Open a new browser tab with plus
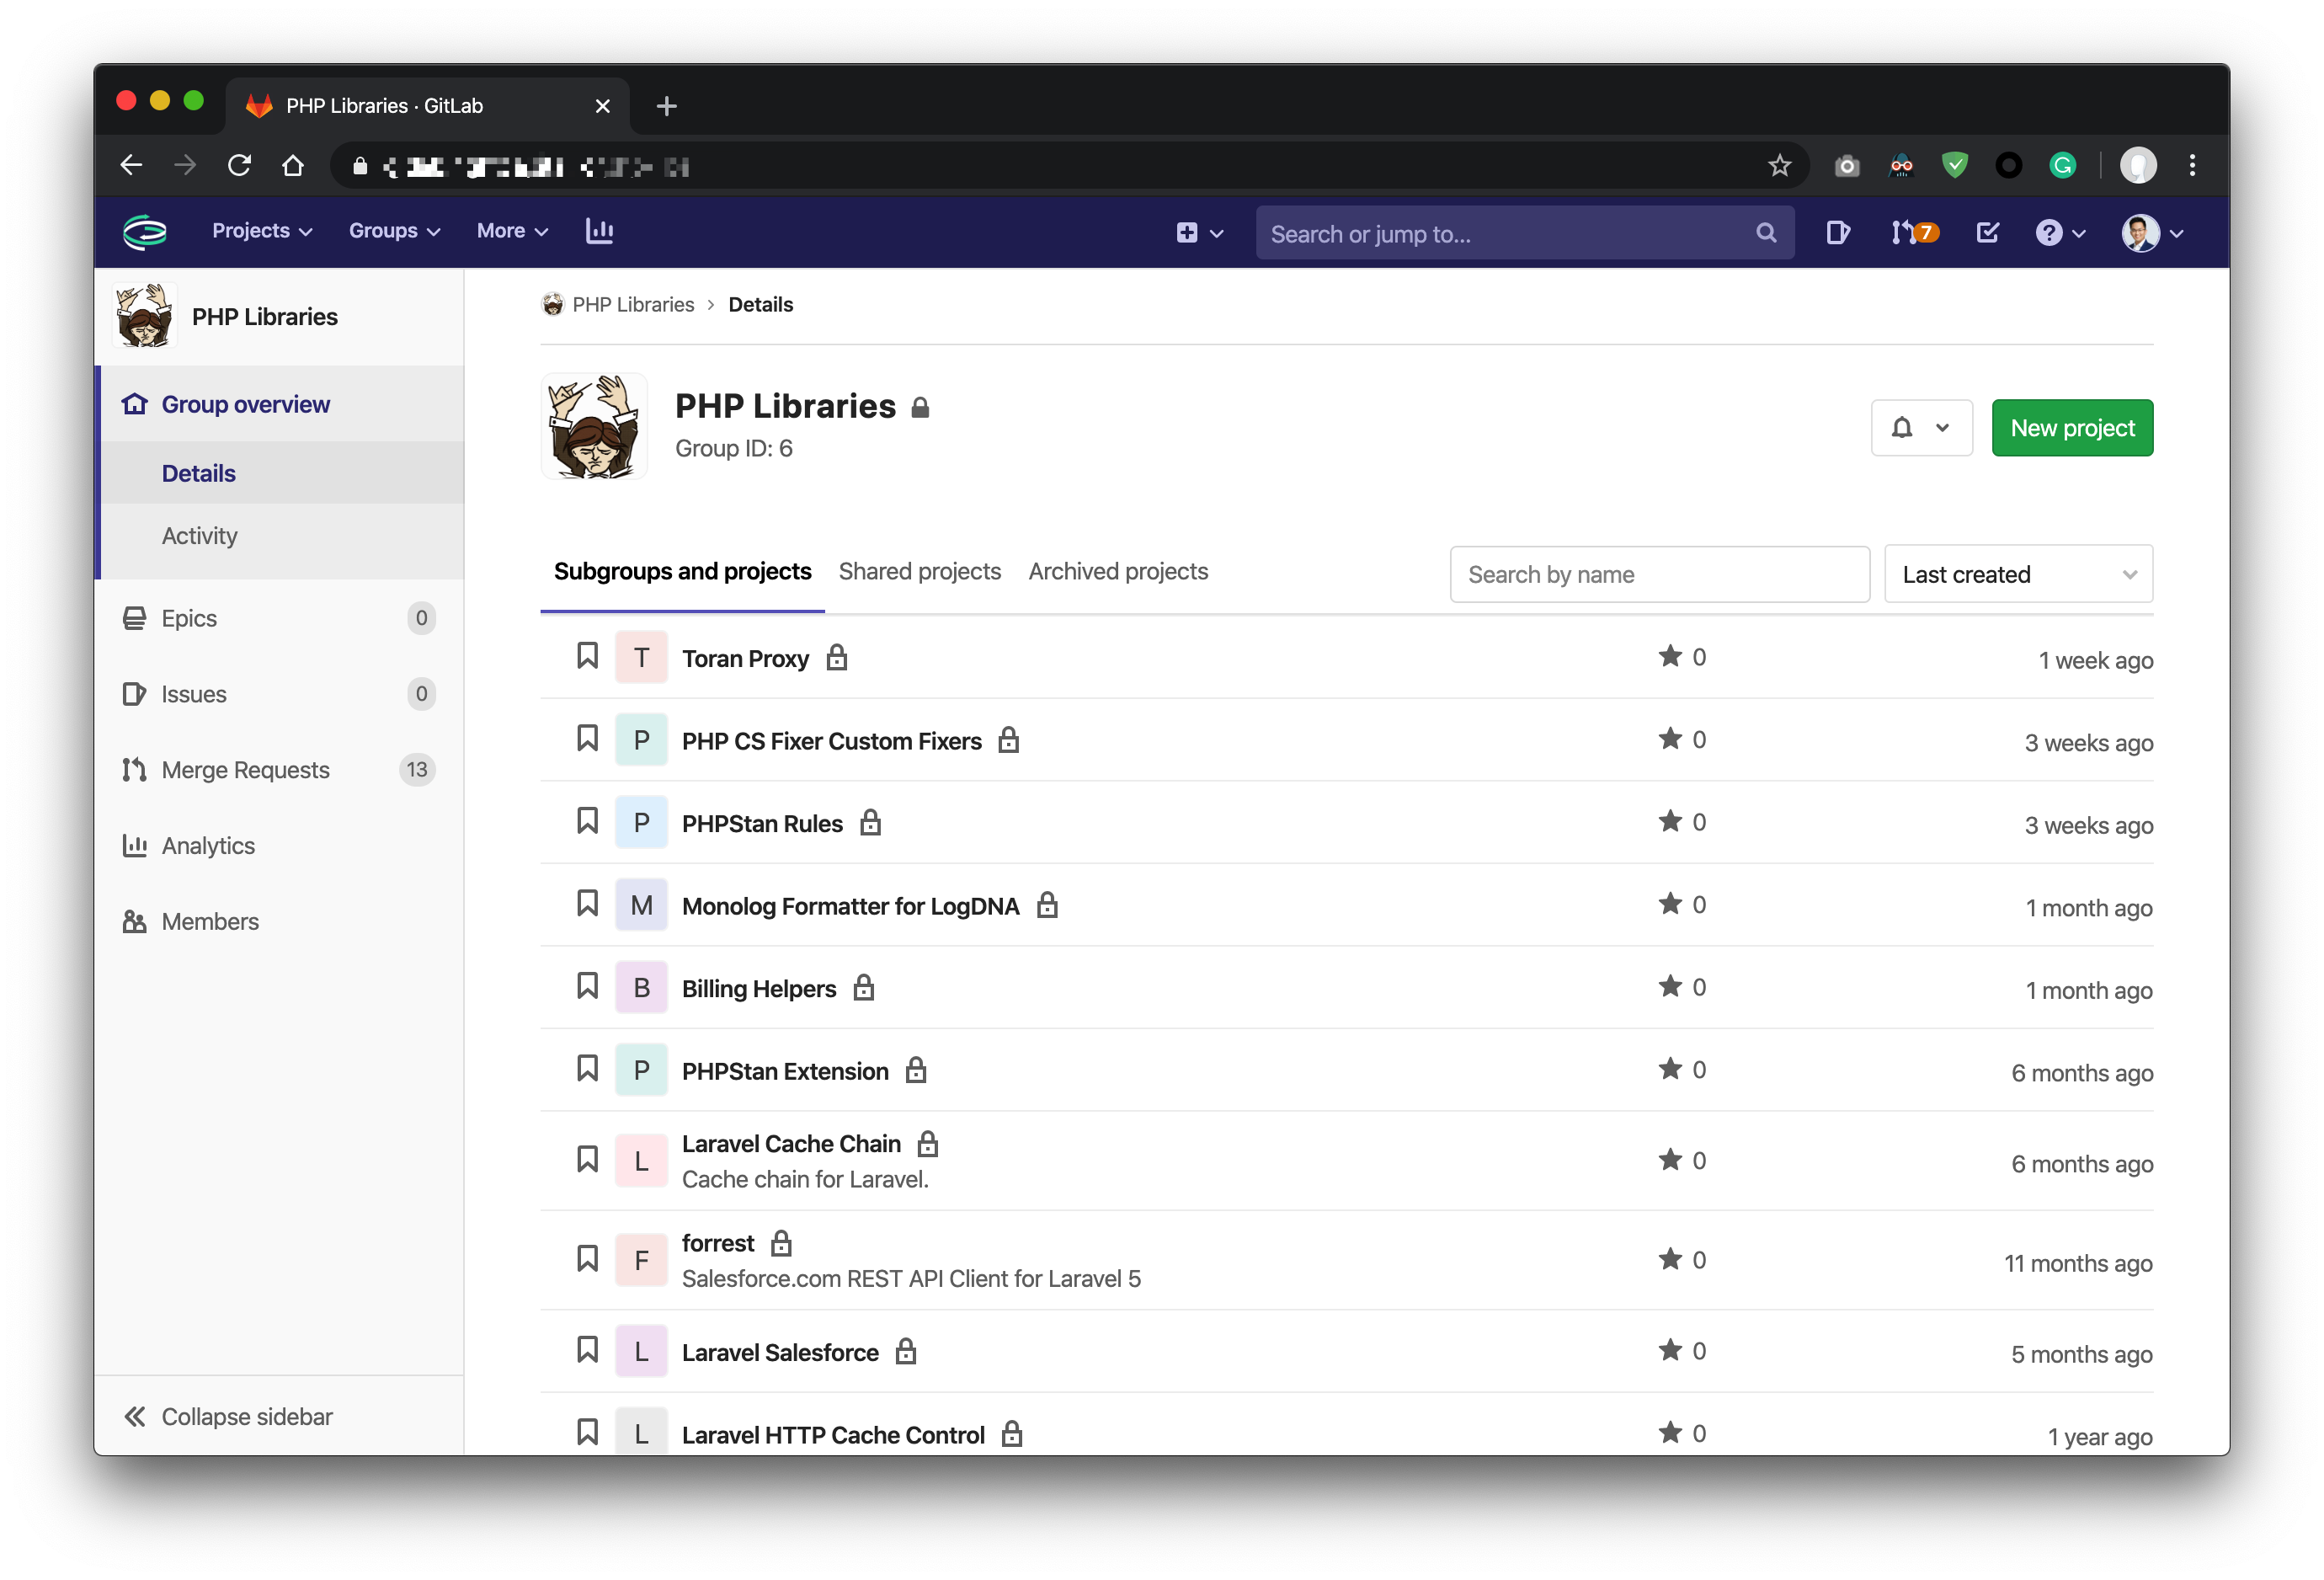The height and width of the screenshot is (1580, 2324). 666,106
